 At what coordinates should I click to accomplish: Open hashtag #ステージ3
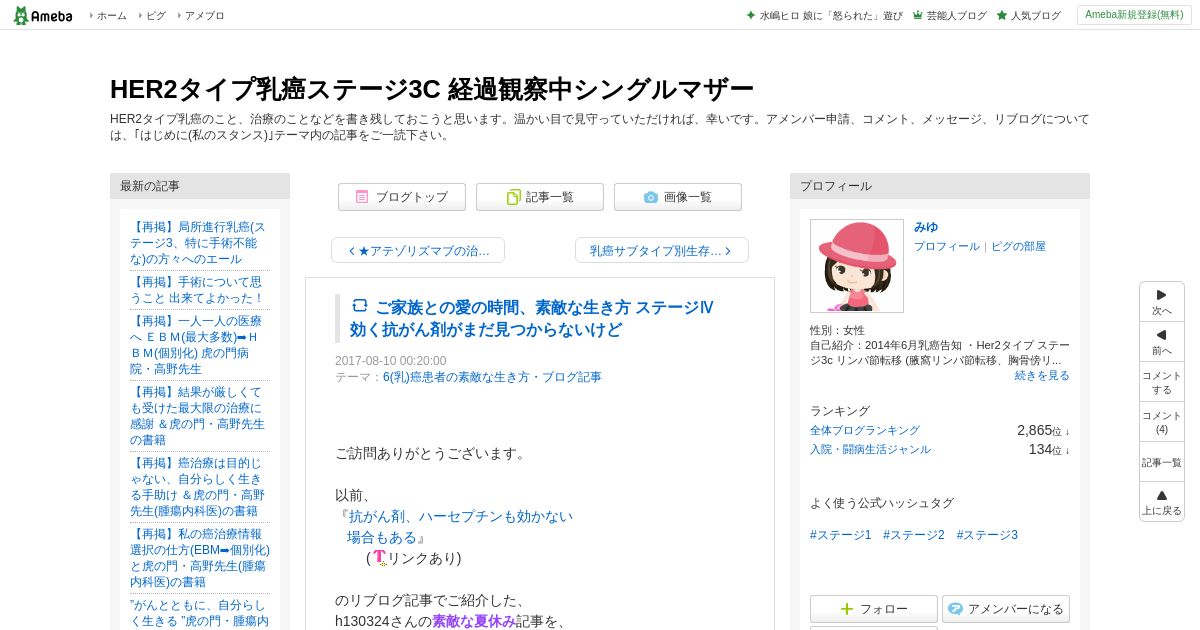click(x=987, y=535)
